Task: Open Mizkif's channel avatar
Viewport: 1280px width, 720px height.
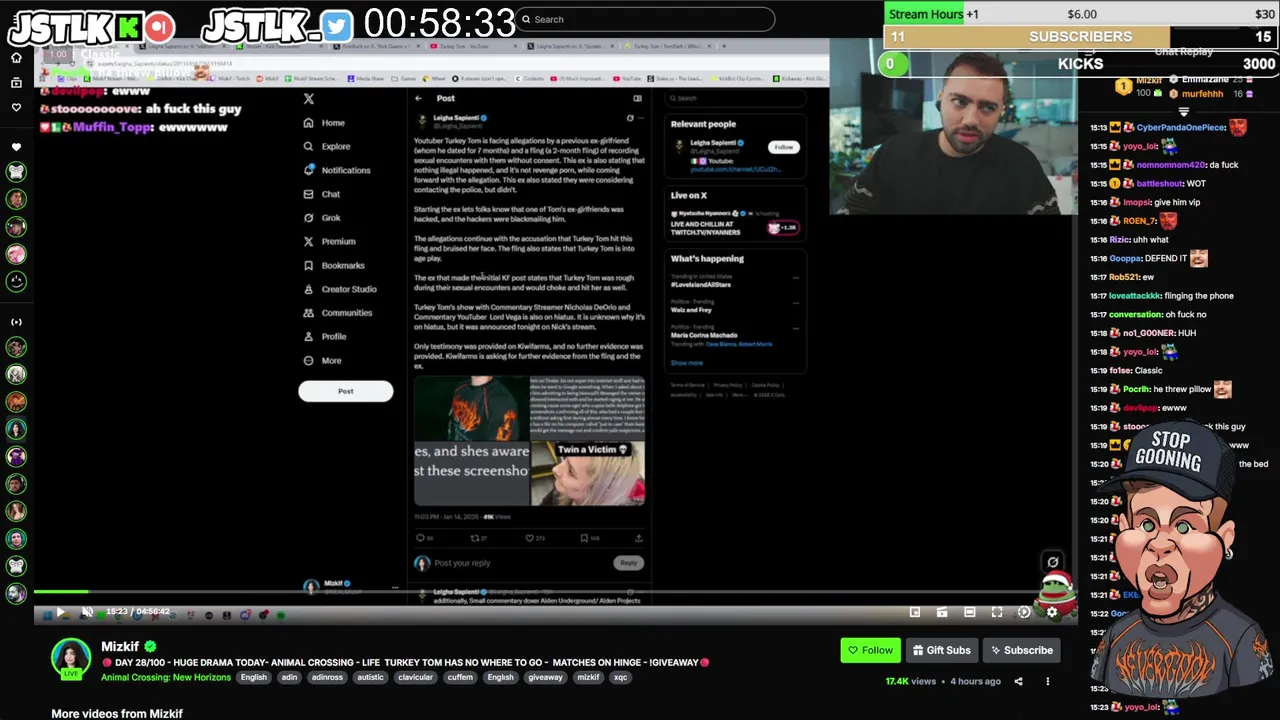Action: (71, 659)
